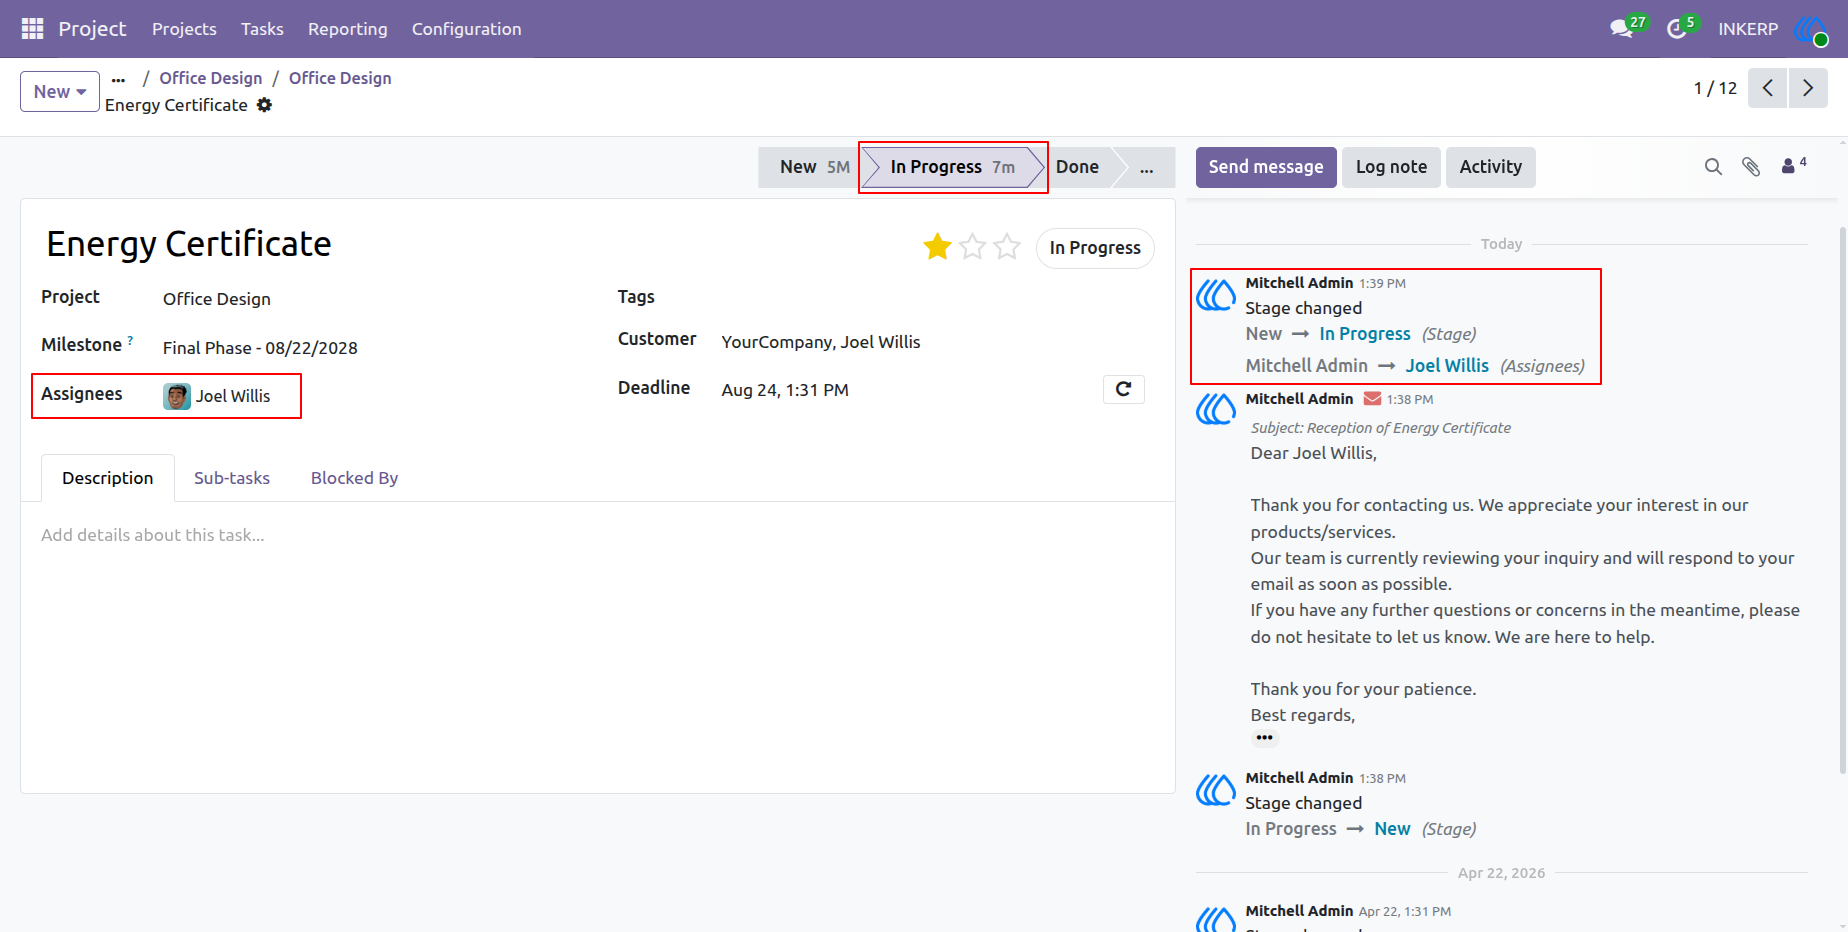Expand the breadcrumb ellipsis

(119, 79)
